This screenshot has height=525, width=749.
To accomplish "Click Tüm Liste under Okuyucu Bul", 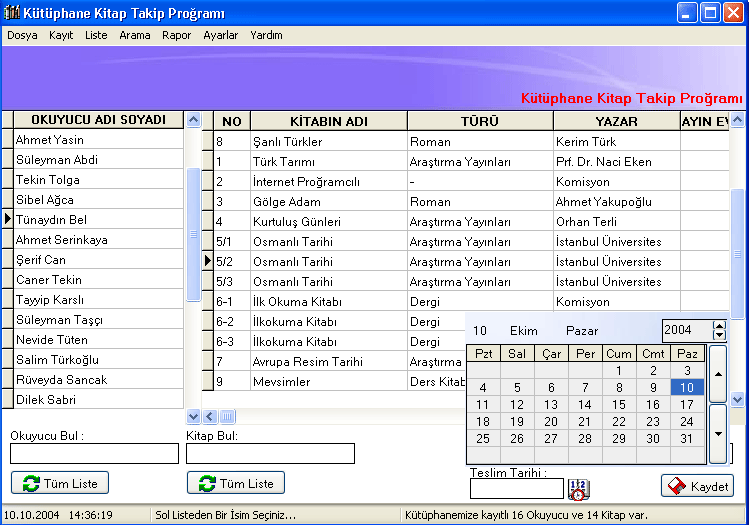I will tap(60, 483).
